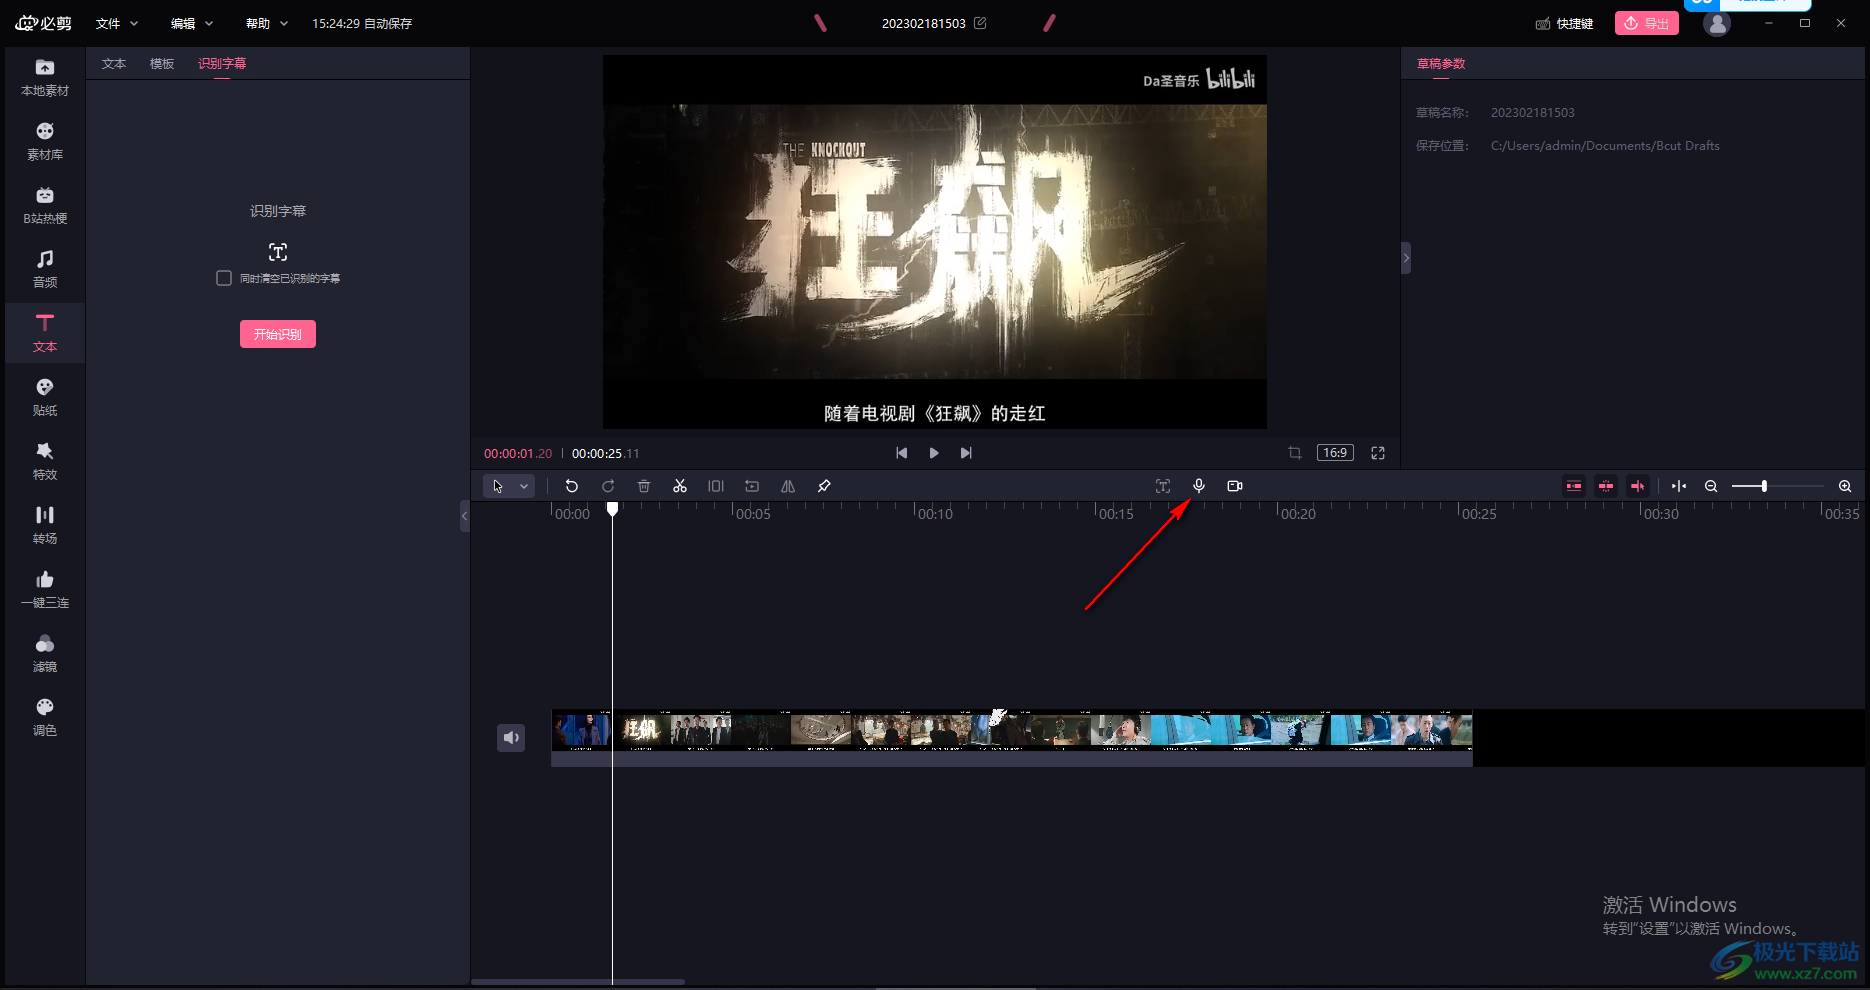The image size is (1870, 990).
Task: Click the subtitle recognition toolbar icon
Action: (1163, 486)
